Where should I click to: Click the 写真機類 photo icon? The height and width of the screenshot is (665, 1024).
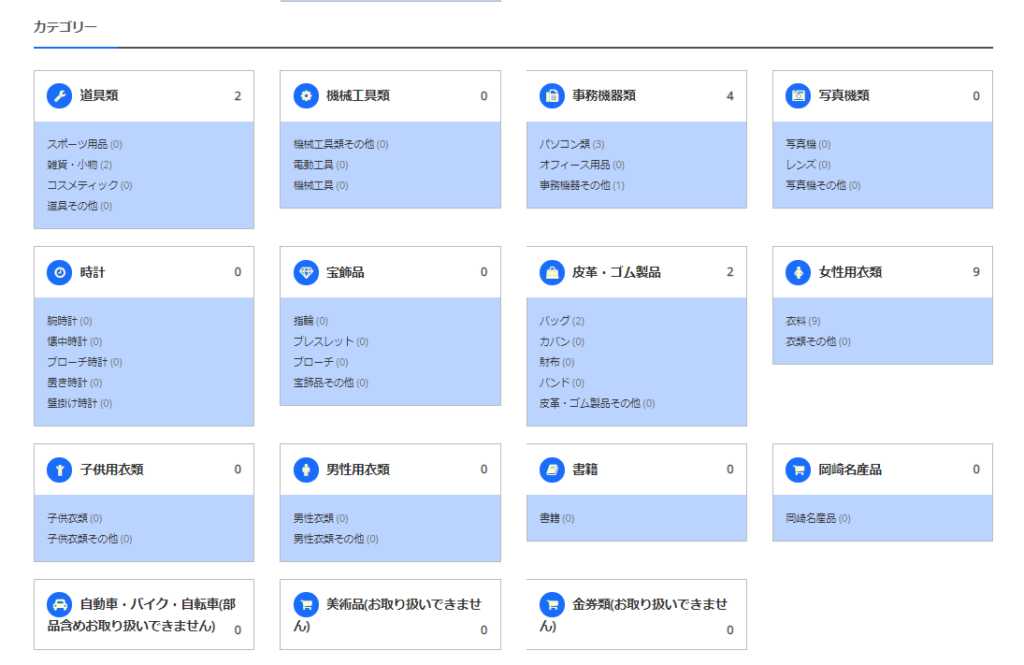coord(798,96)
